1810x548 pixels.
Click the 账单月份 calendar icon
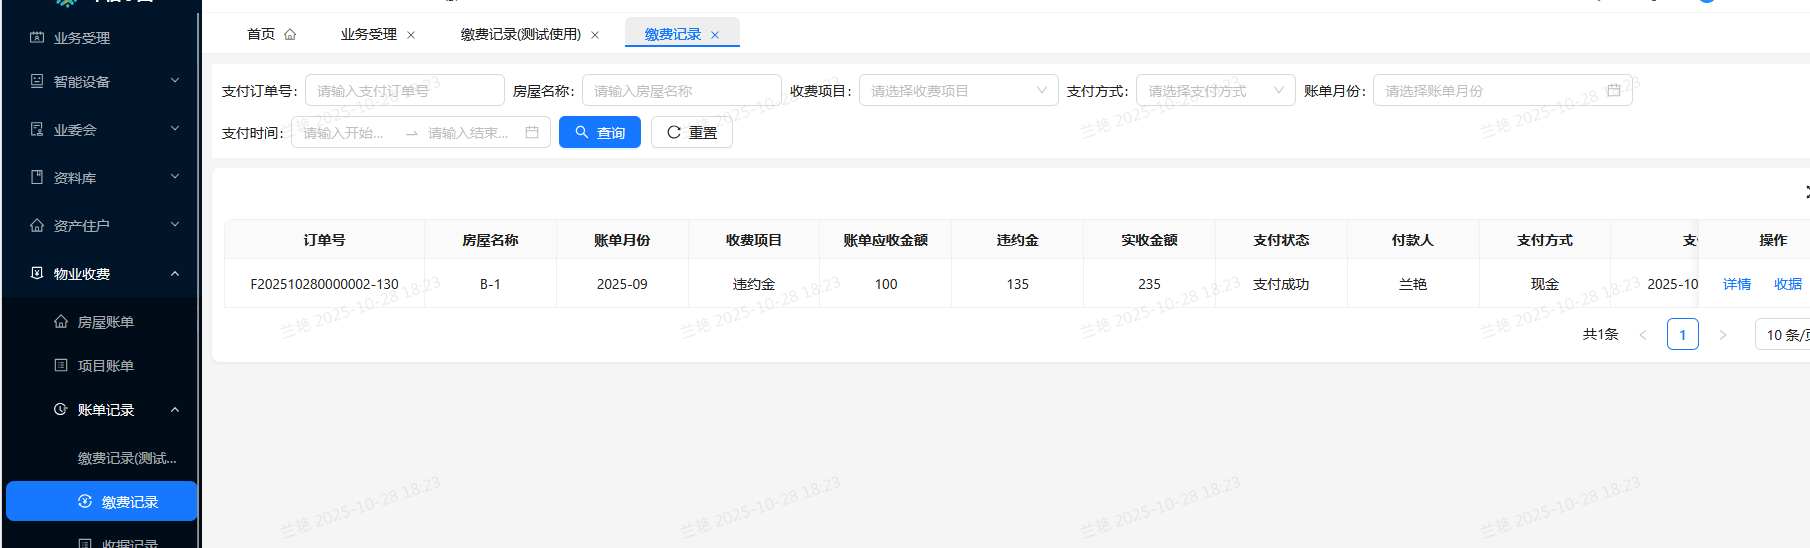point(1613,90)
